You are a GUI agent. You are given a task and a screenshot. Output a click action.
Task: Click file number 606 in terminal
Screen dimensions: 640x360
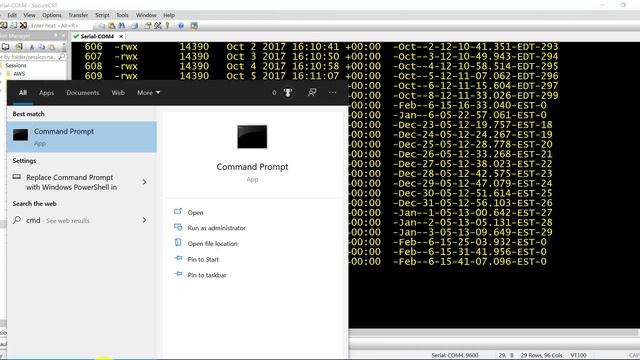click(93, 47)
